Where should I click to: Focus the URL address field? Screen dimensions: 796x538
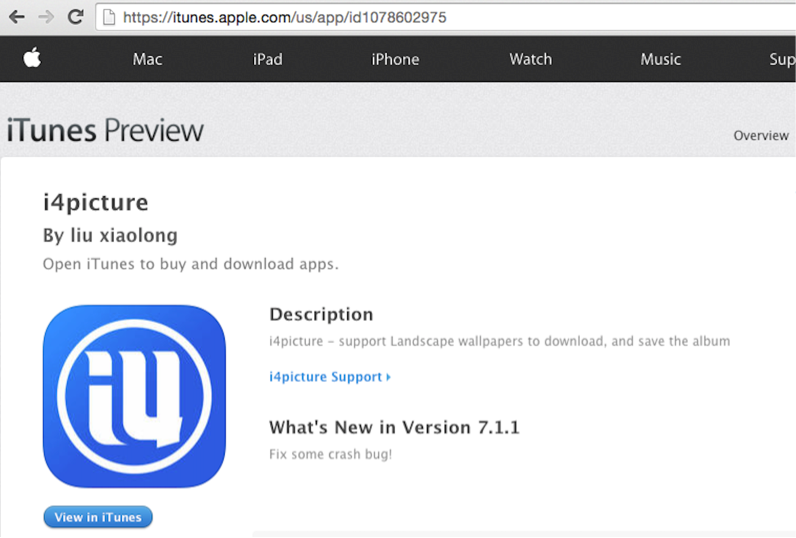coord(400,17)
